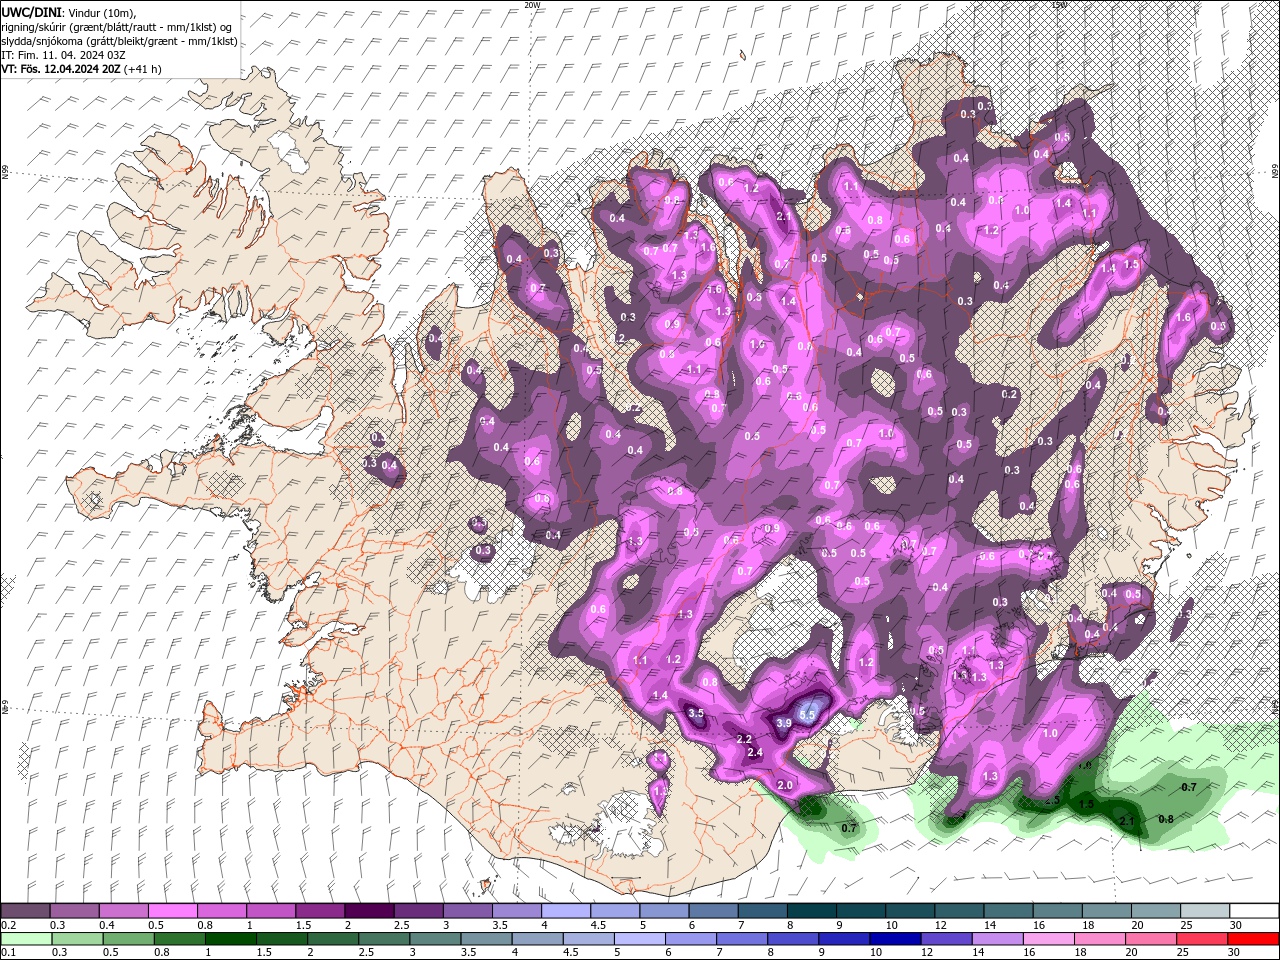Pick the snow legend swatch starting at 0.4

click(123, 911)
